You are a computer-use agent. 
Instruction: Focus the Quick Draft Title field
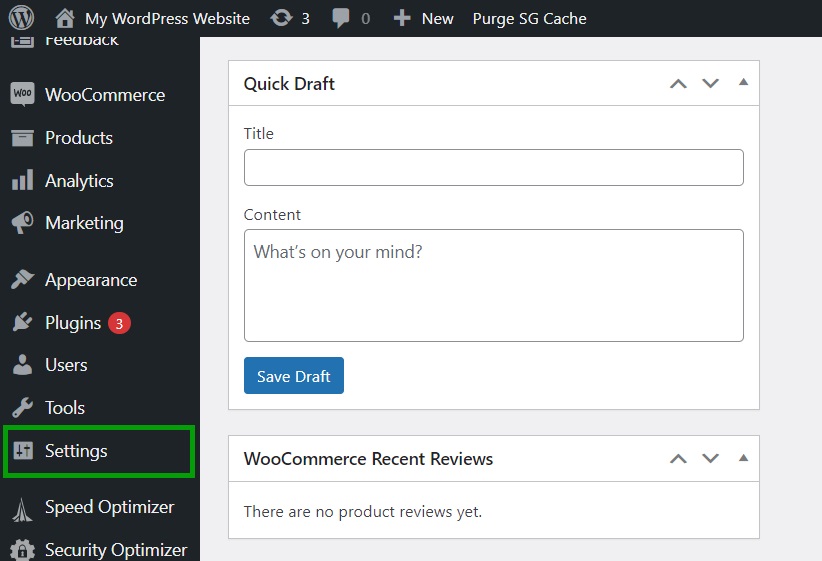point(493,167)
